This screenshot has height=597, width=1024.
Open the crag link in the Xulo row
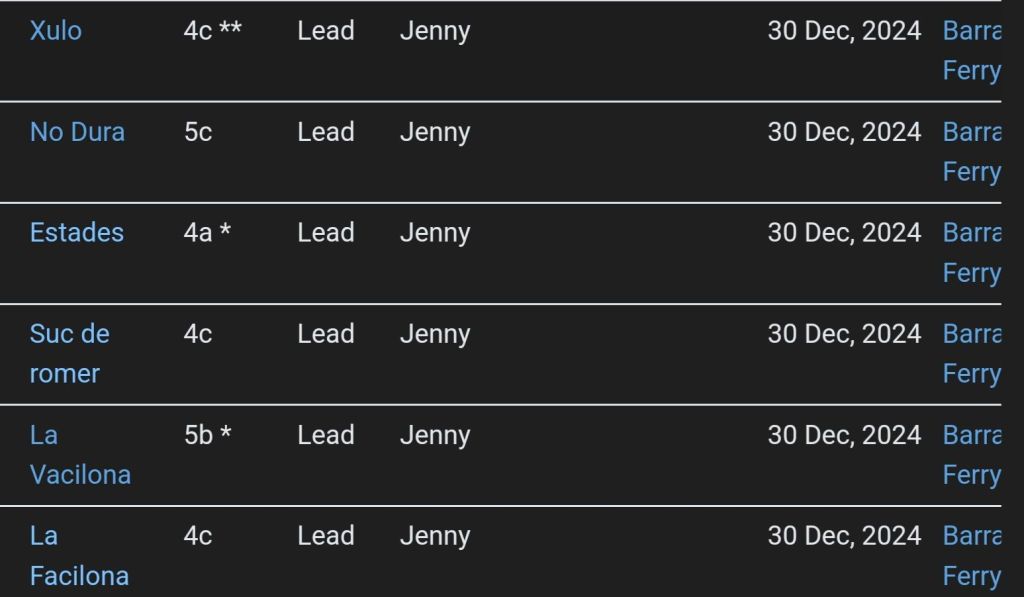971,50
